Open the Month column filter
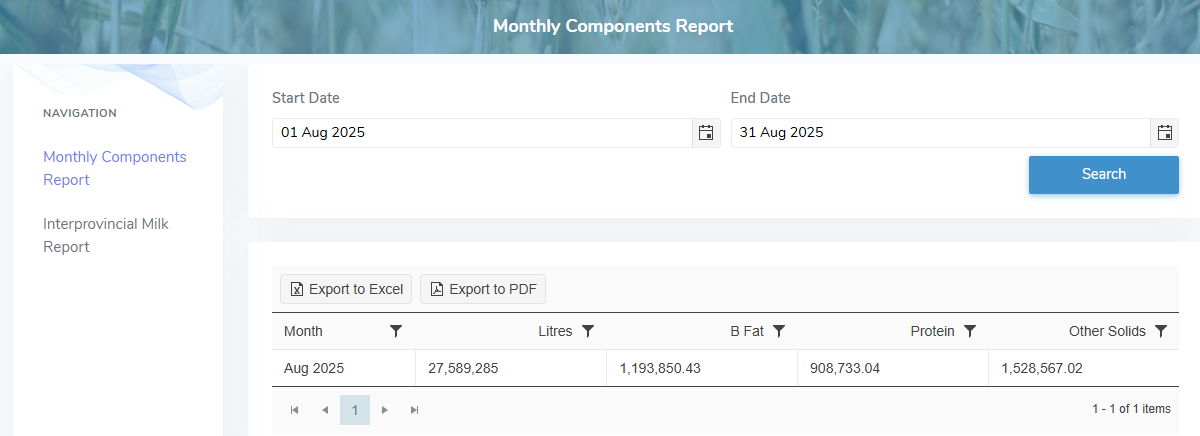1200x436 pixels. click(x=396, y=331)
